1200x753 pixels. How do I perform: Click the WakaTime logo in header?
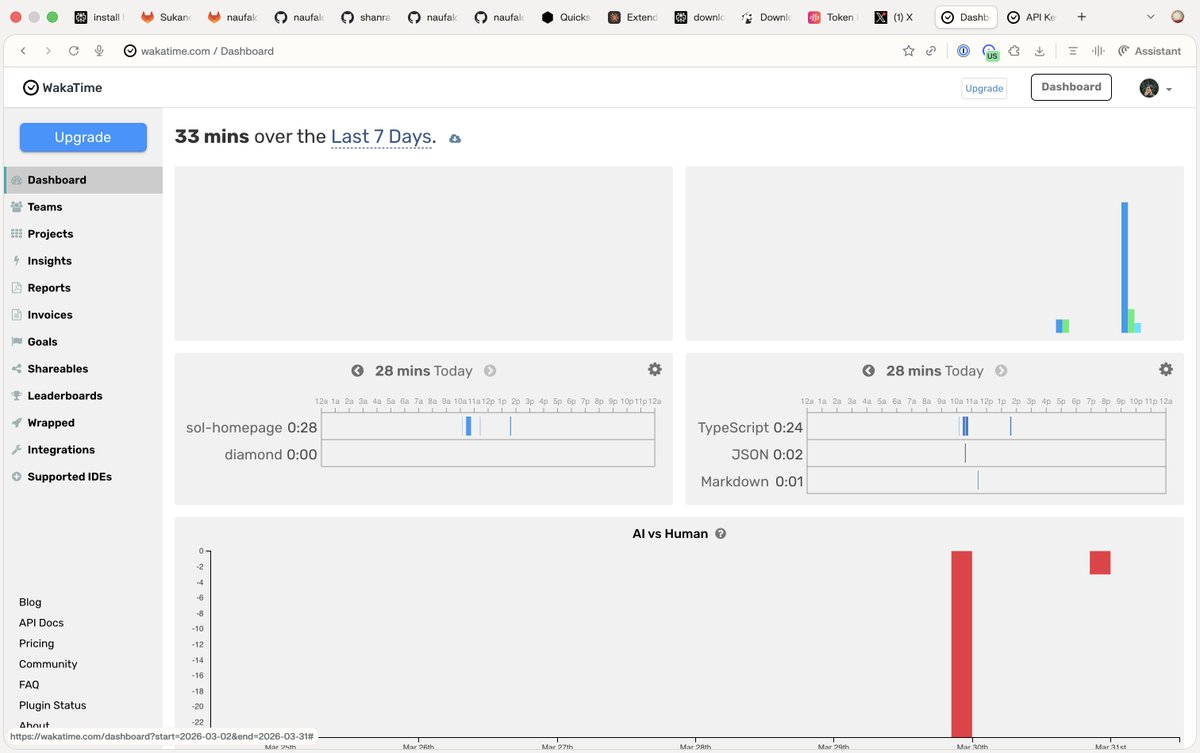(62, 88)
